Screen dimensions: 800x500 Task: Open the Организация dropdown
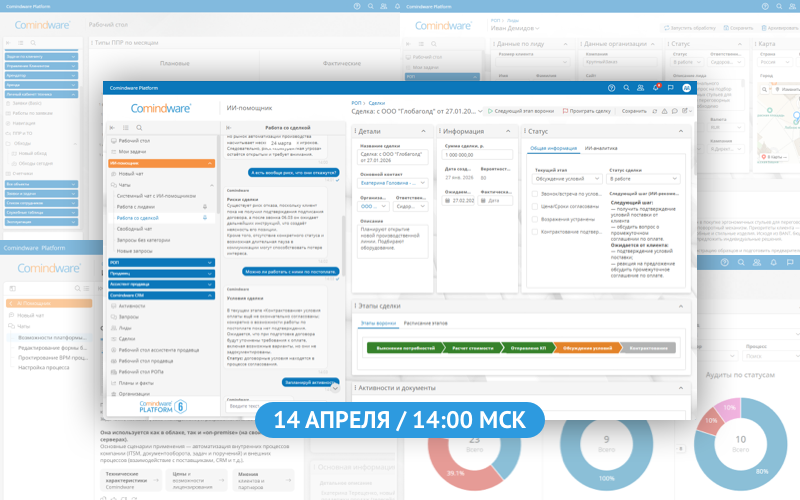[x=374, y=206]
